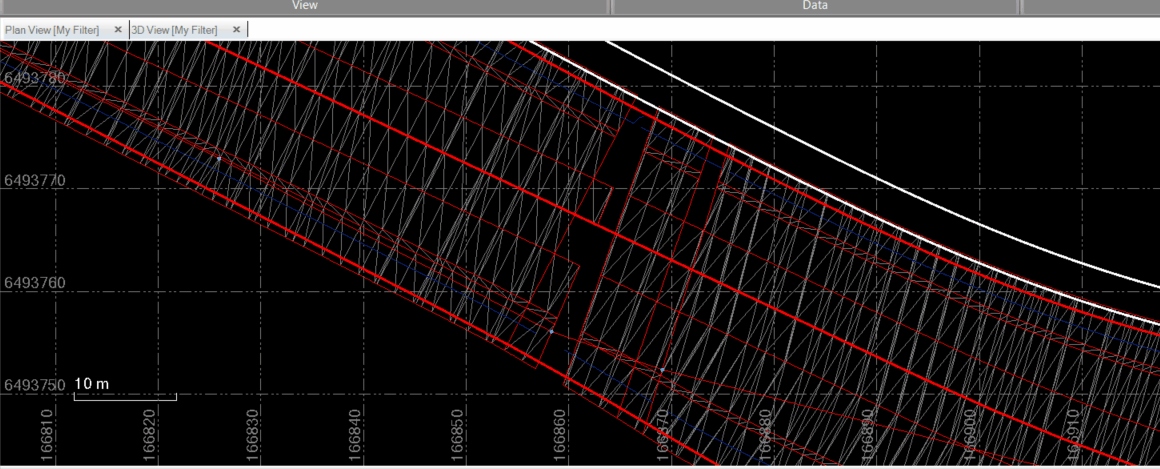The image size is (1160, 469).
Task: Click the 6493760 northing grid label
Action: [35, 283]
